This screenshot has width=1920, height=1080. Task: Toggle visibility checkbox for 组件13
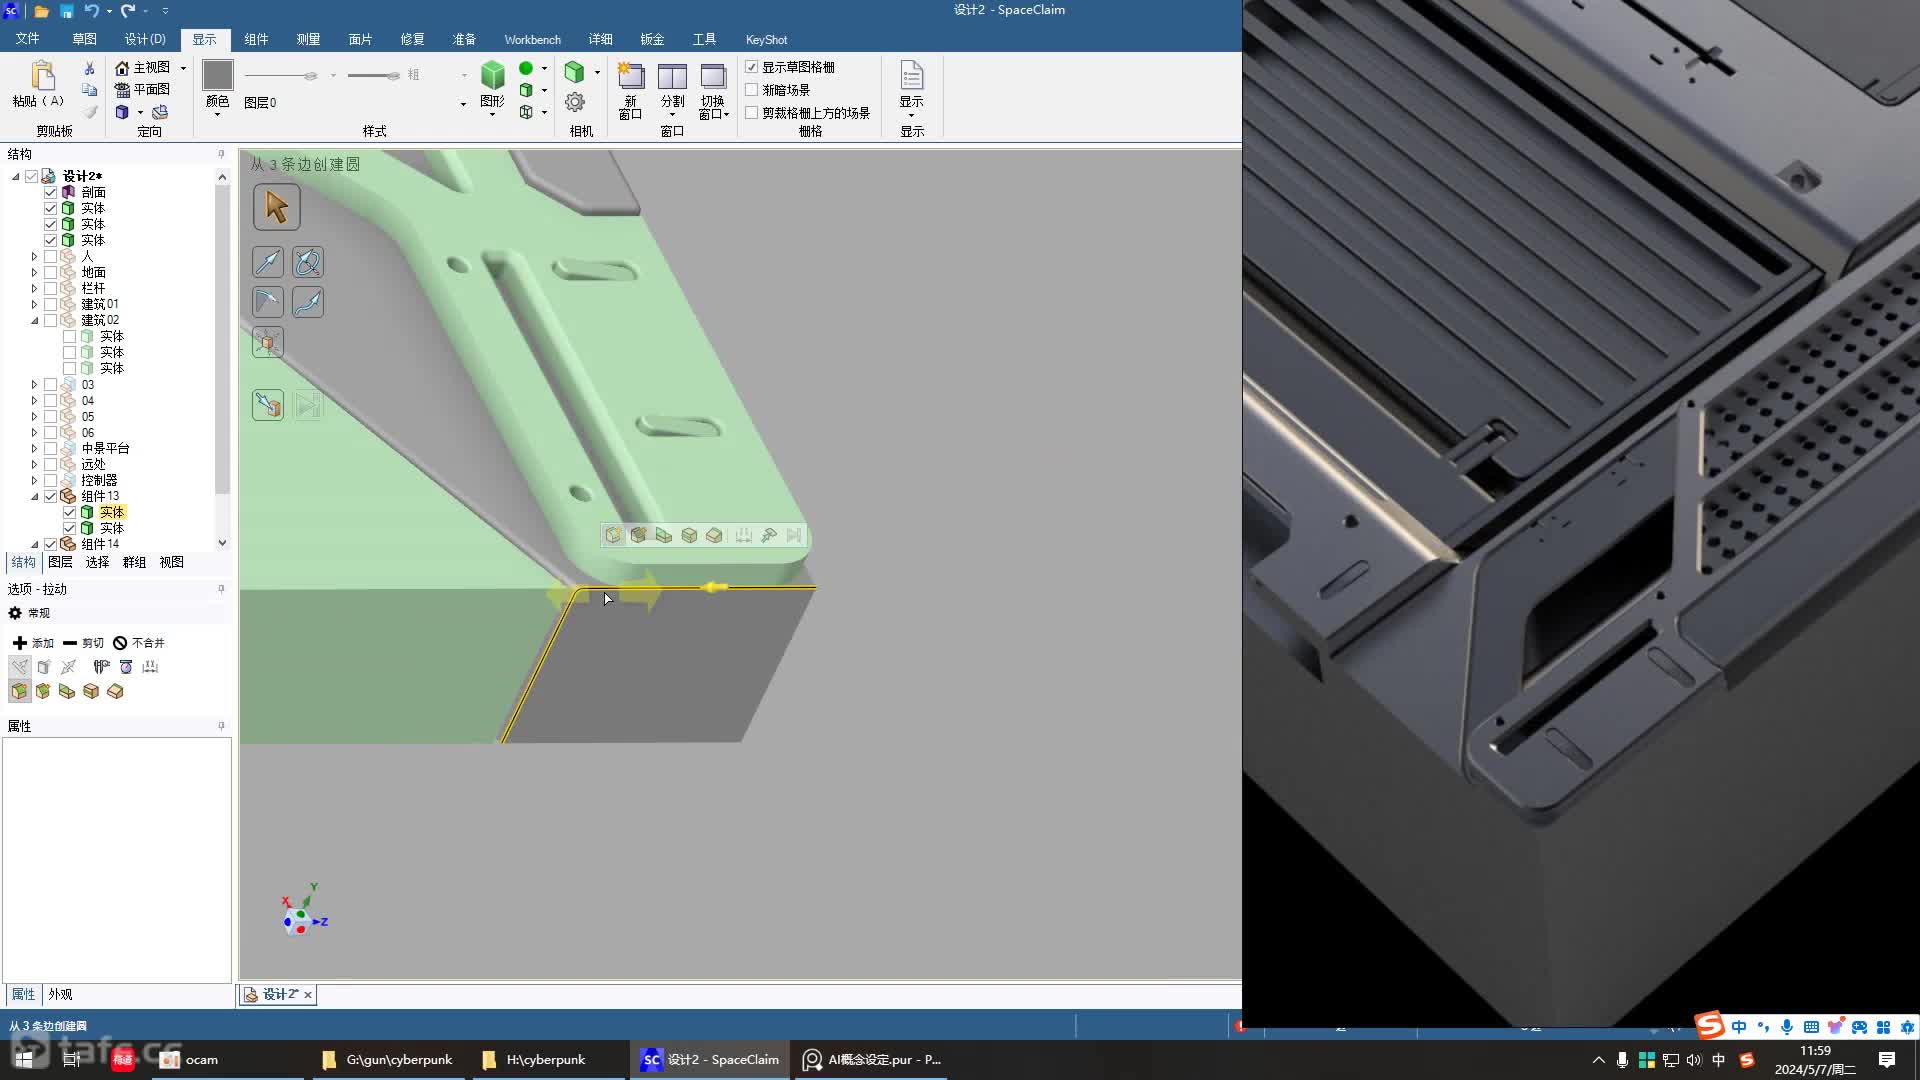50,496
